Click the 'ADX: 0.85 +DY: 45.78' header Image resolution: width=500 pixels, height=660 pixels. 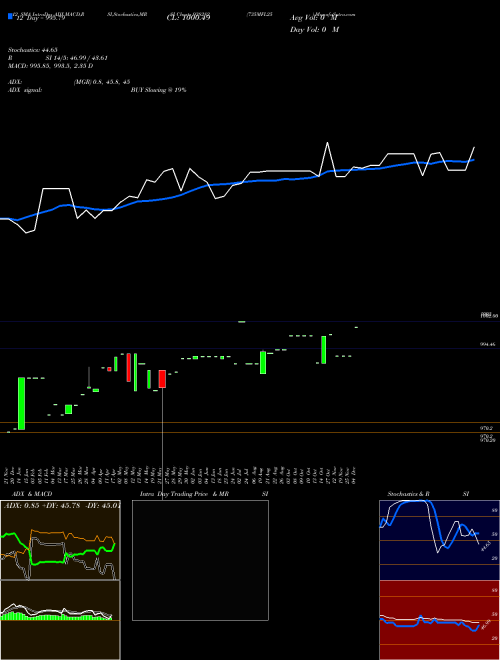[42, 505]
